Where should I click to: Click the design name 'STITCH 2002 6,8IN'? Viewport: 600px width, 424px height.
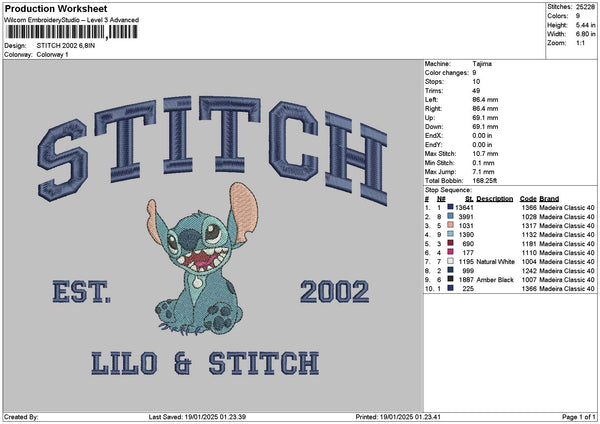pyautogui.click(x=66, y=46)
